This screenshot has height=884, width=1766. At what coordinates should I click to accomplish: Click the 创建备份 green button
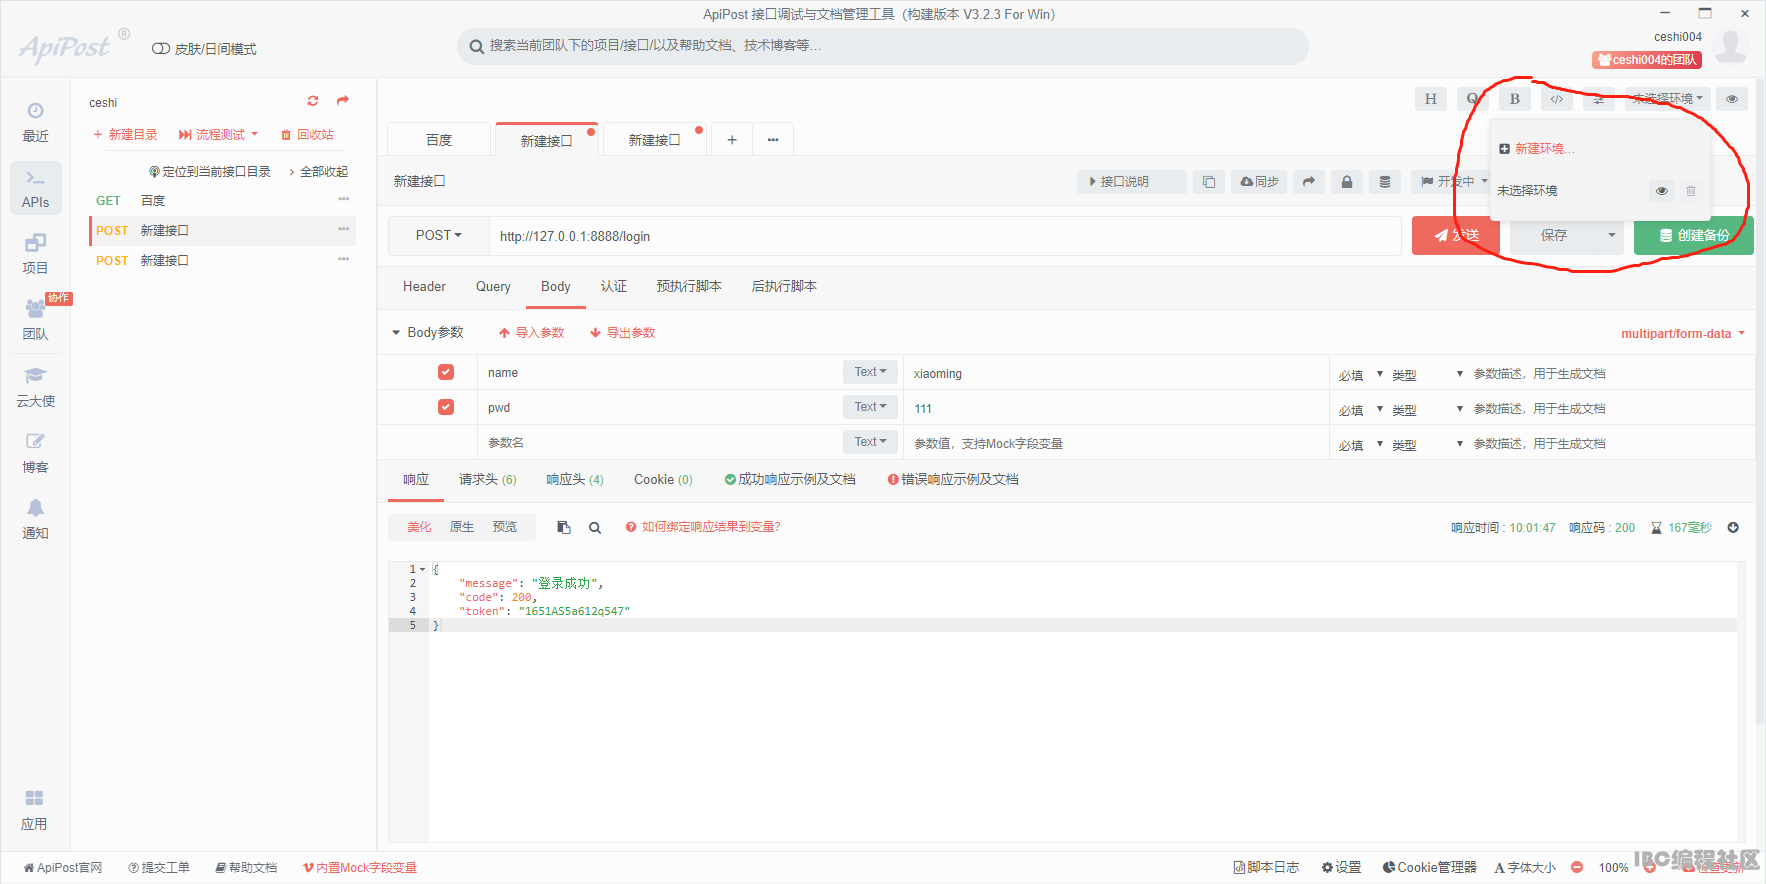tap(1694, 236)
